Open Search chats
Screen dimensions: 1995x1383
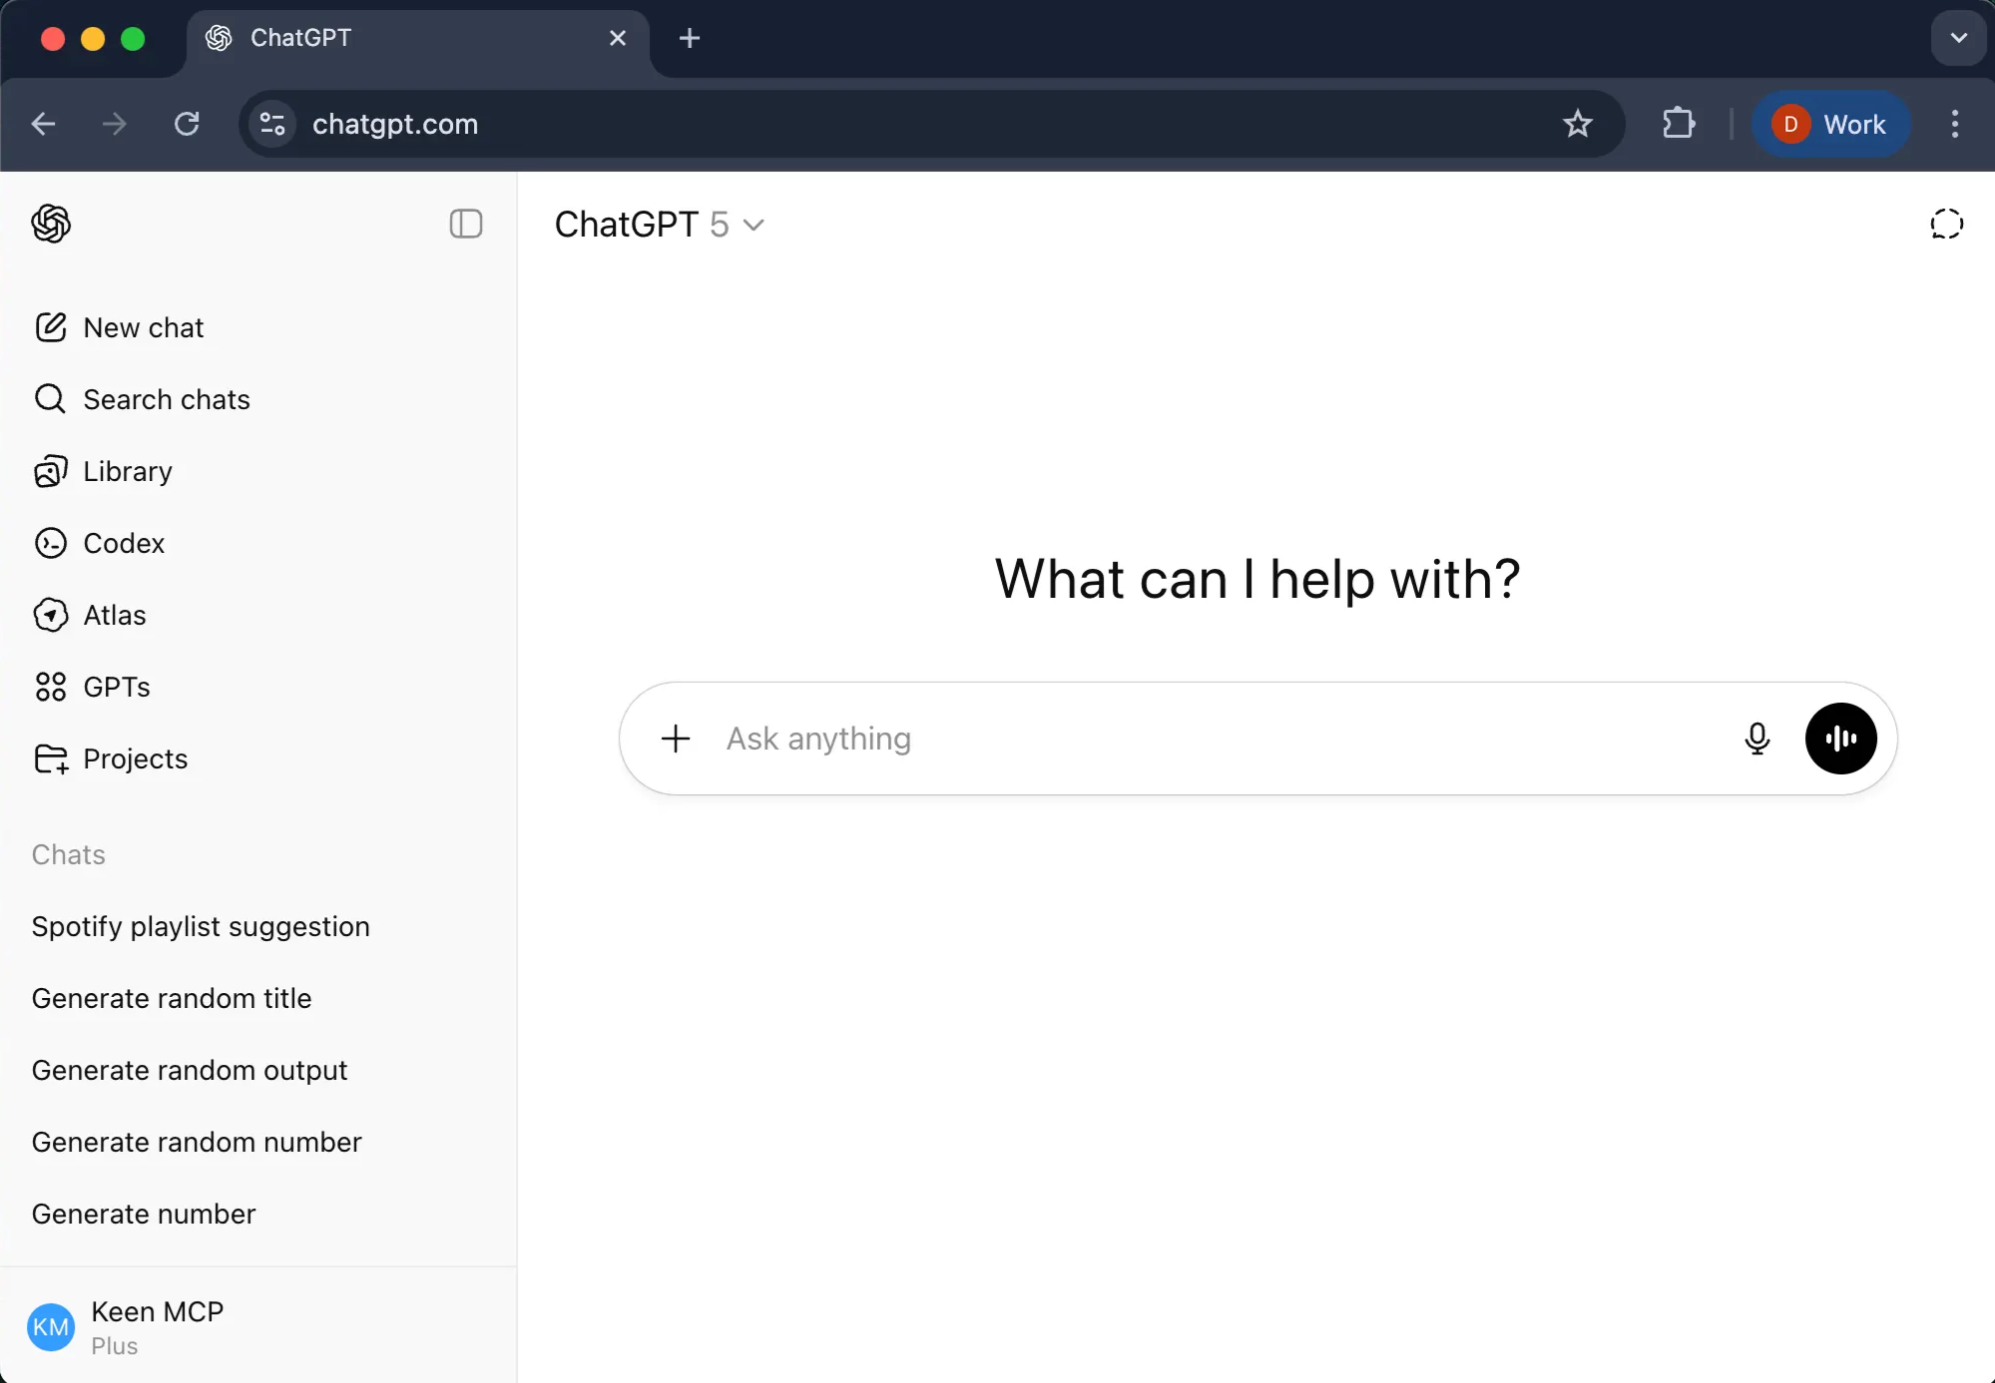tap(166, 399)
